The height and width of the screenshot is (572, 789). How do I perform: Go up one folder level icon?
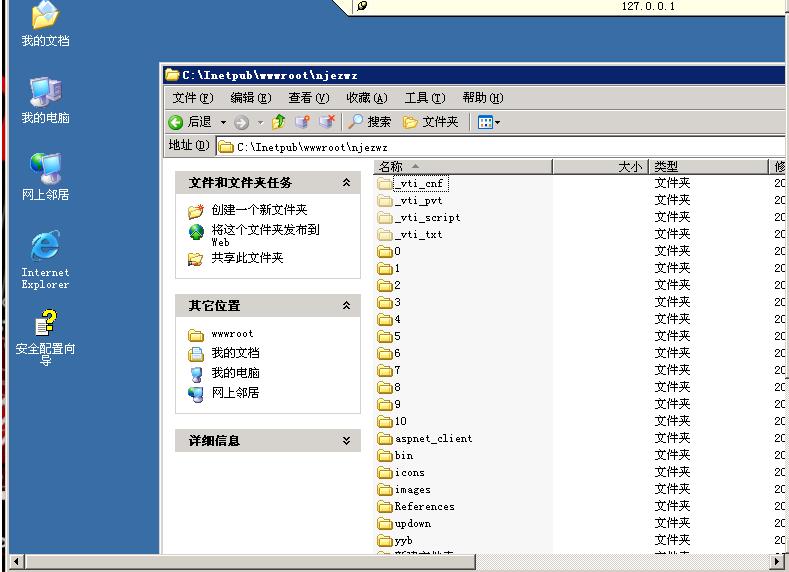pos(278,122)
